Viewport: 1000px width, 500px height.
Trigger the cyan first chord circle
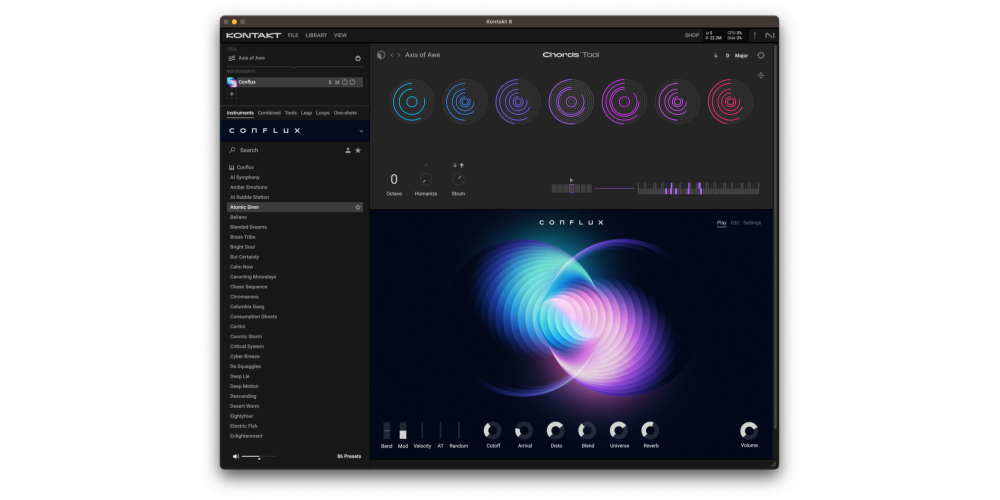412,101
